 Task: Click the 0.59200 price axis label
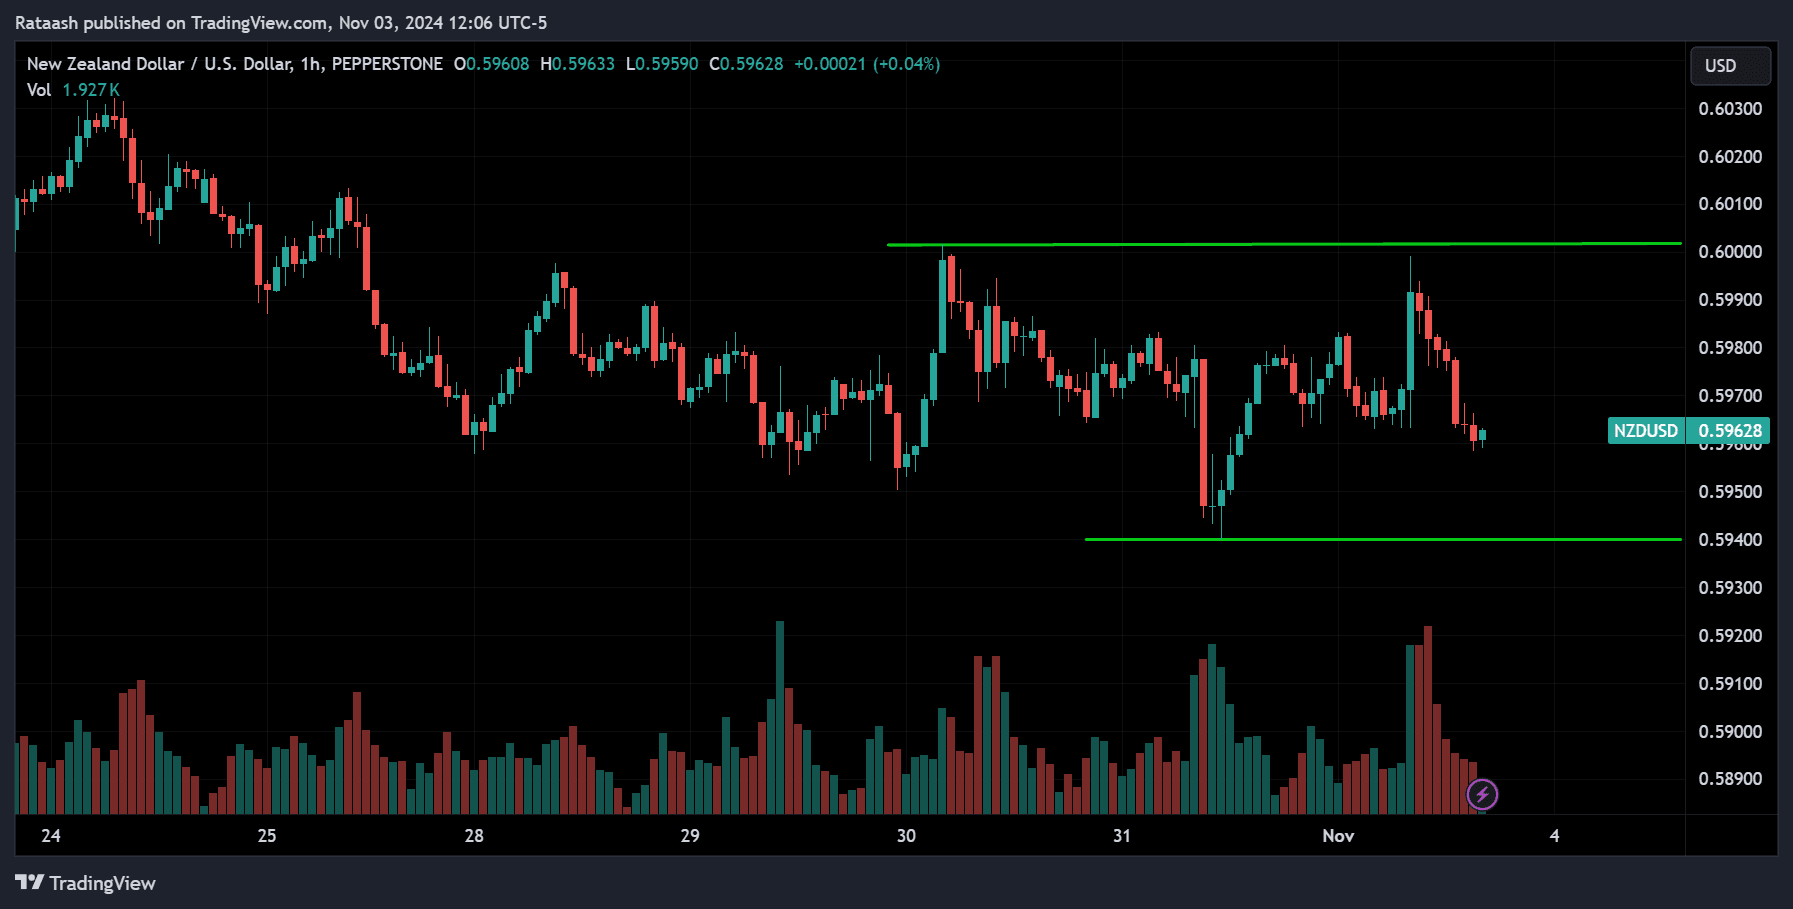coord(1730,636)
